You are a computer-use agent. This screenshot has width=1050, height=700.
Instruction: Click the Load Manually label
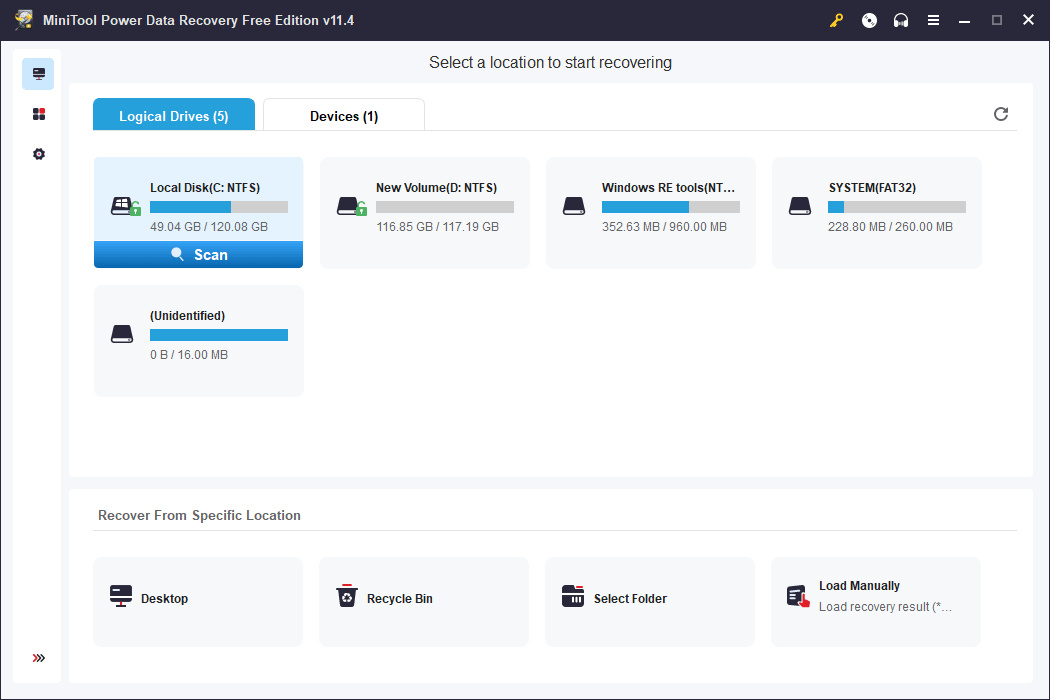(x=859, y=585)
